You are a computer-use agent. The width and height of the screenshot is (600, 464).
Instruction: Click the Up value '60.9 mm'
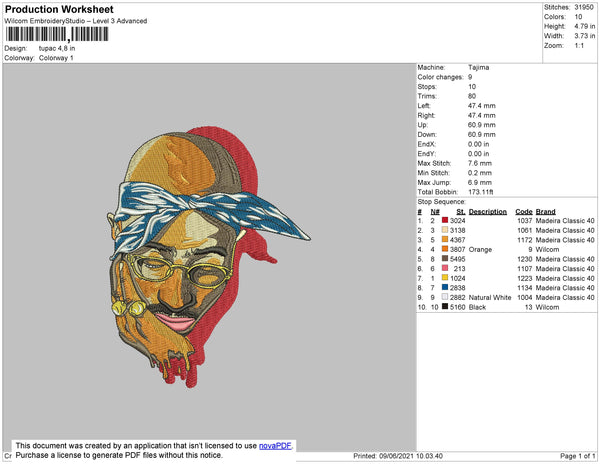tap(481, 125)
